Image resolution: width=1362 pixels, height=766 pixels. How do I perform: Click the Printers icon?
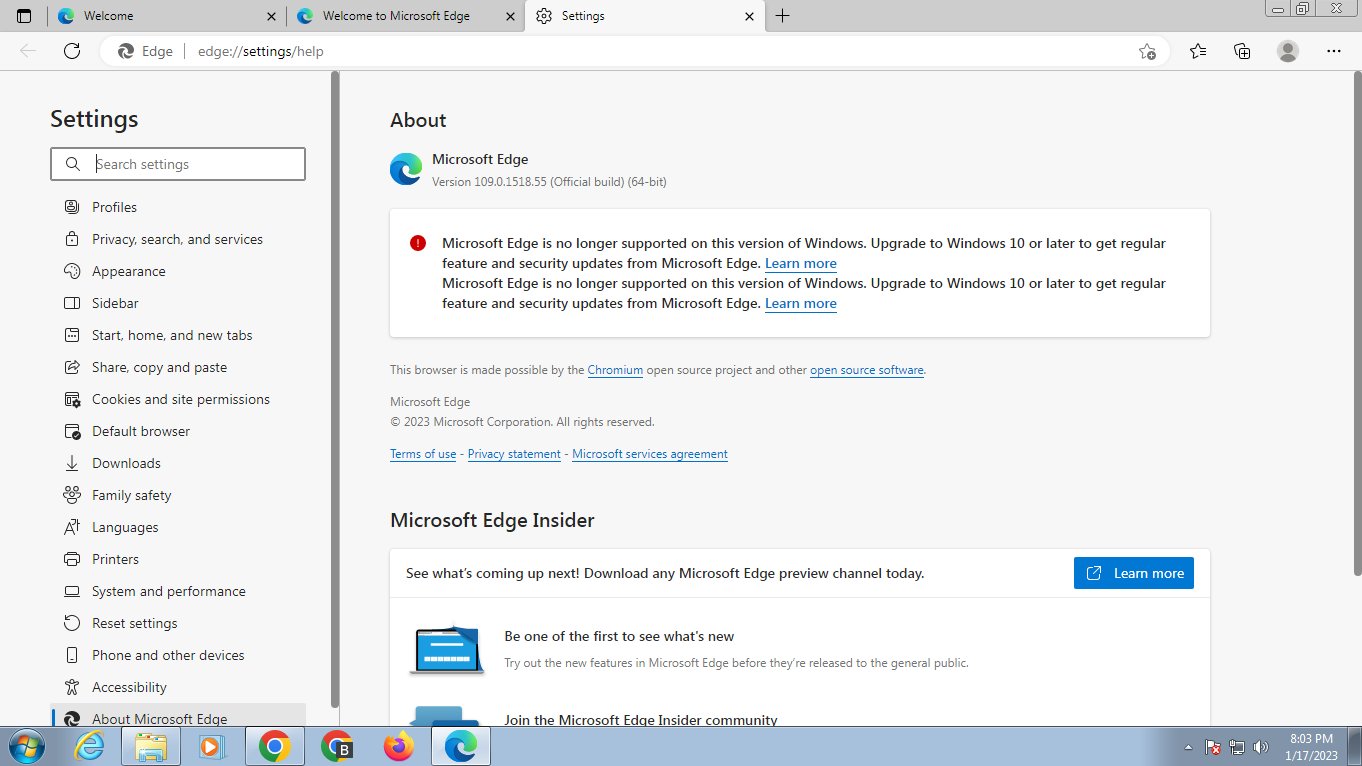click(72, 559)
